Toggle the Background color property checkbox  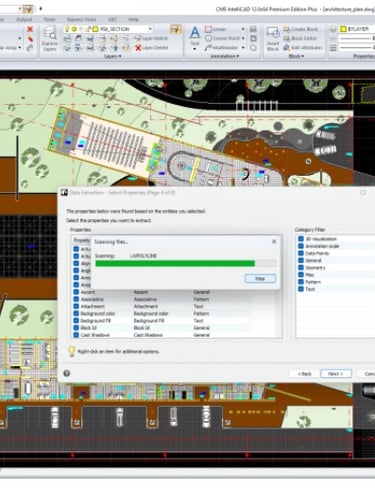point(76,313)
